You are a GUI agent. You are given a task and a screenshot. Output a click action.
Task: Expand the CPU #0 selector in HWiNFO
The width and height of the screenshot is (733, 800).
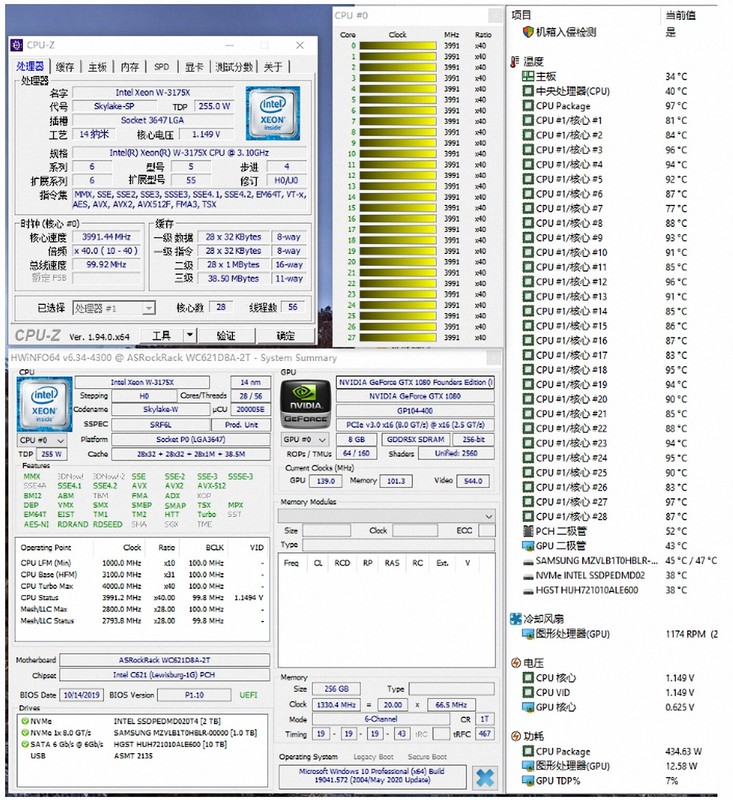[x=42, y=440]
